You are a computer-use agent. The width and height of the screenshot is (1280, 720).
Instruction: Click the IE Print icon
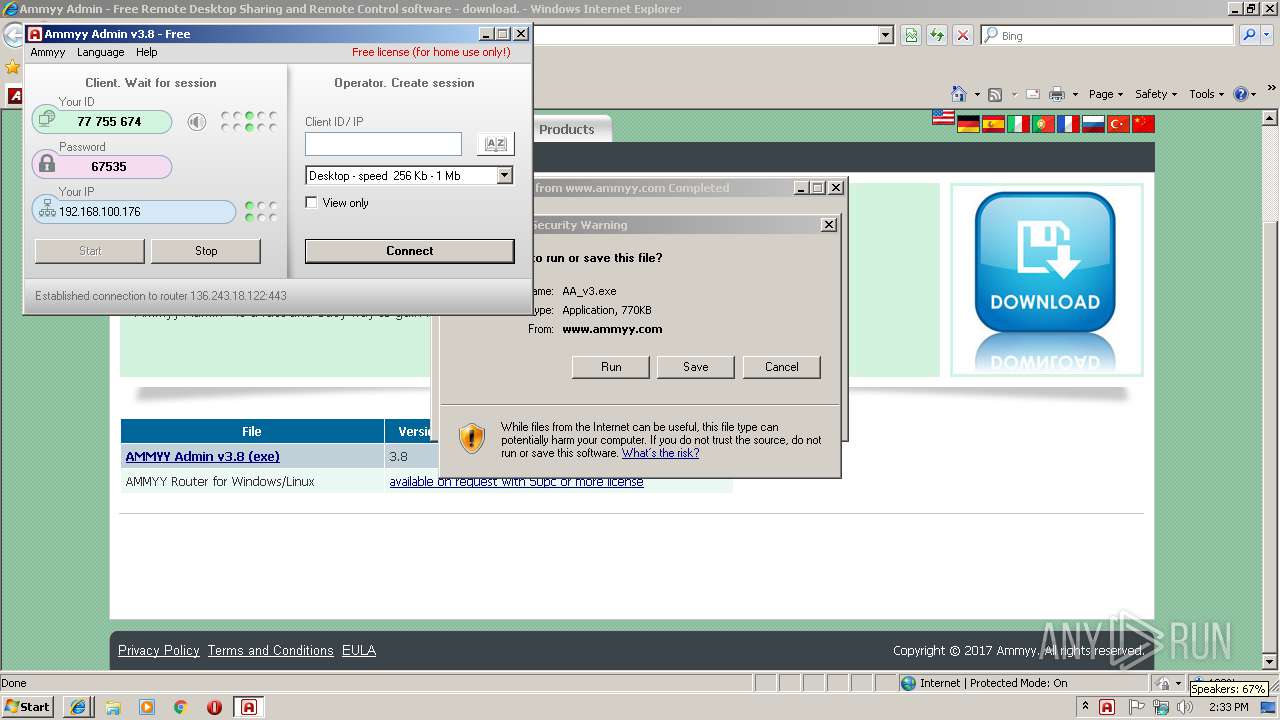tap(1057, 94)
